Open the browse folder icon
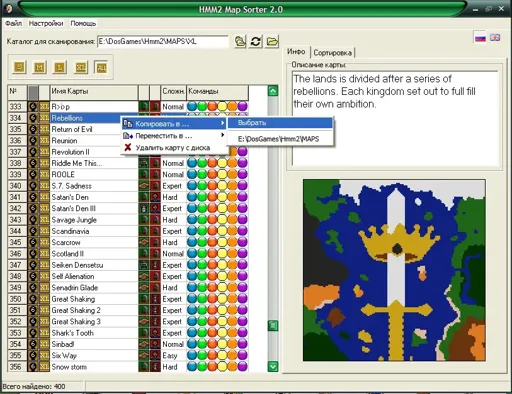Viewport: 512px width, 394px height. point(272,41)
